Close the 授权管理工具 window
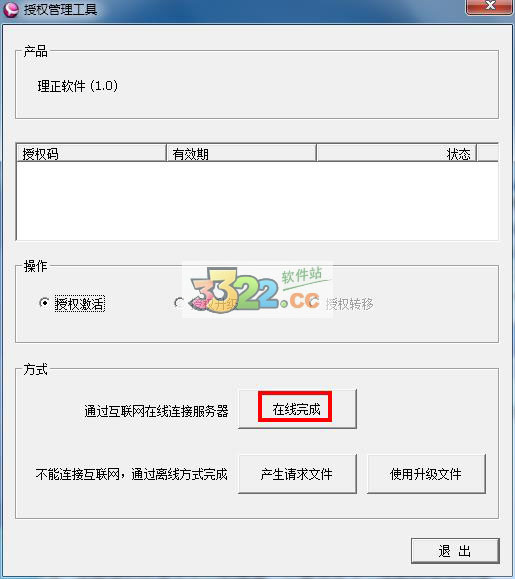Screen dimensions: 515x579 490,7
